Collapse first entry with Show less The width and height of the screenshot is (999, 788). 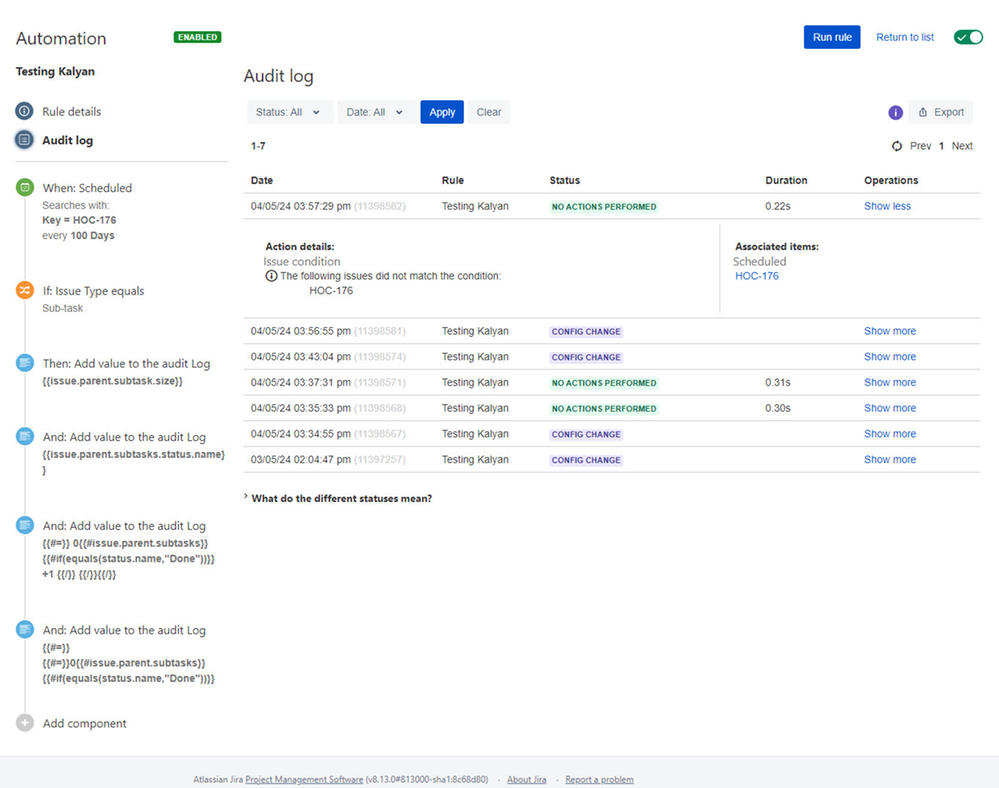887,206
